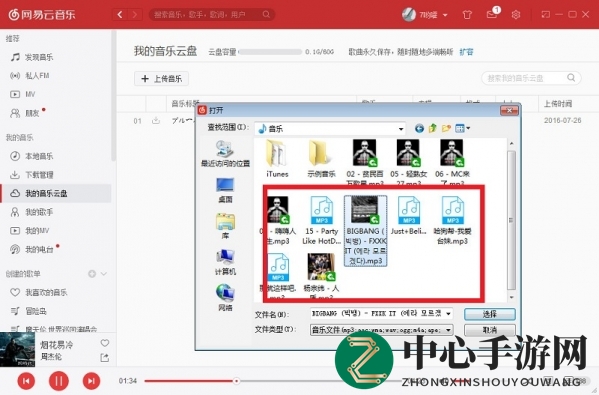Screen dimensions: 599x395
Task: Add a new playlist with plus icon
Action: coord(92,274)
